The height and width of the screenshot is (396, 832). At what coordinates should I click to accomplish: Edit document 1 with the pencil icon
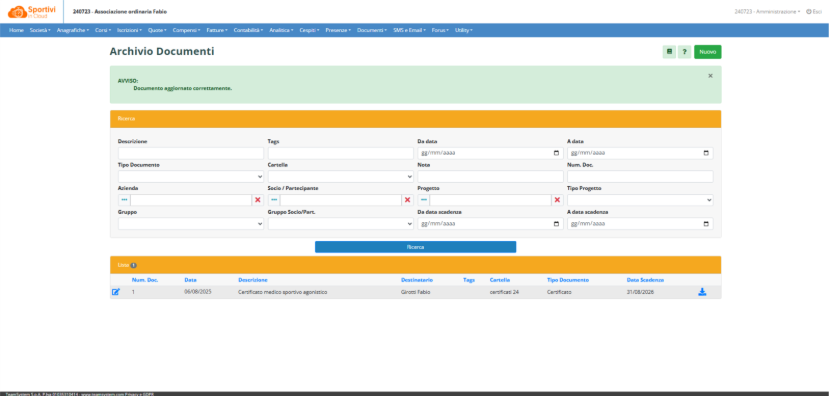116,292
